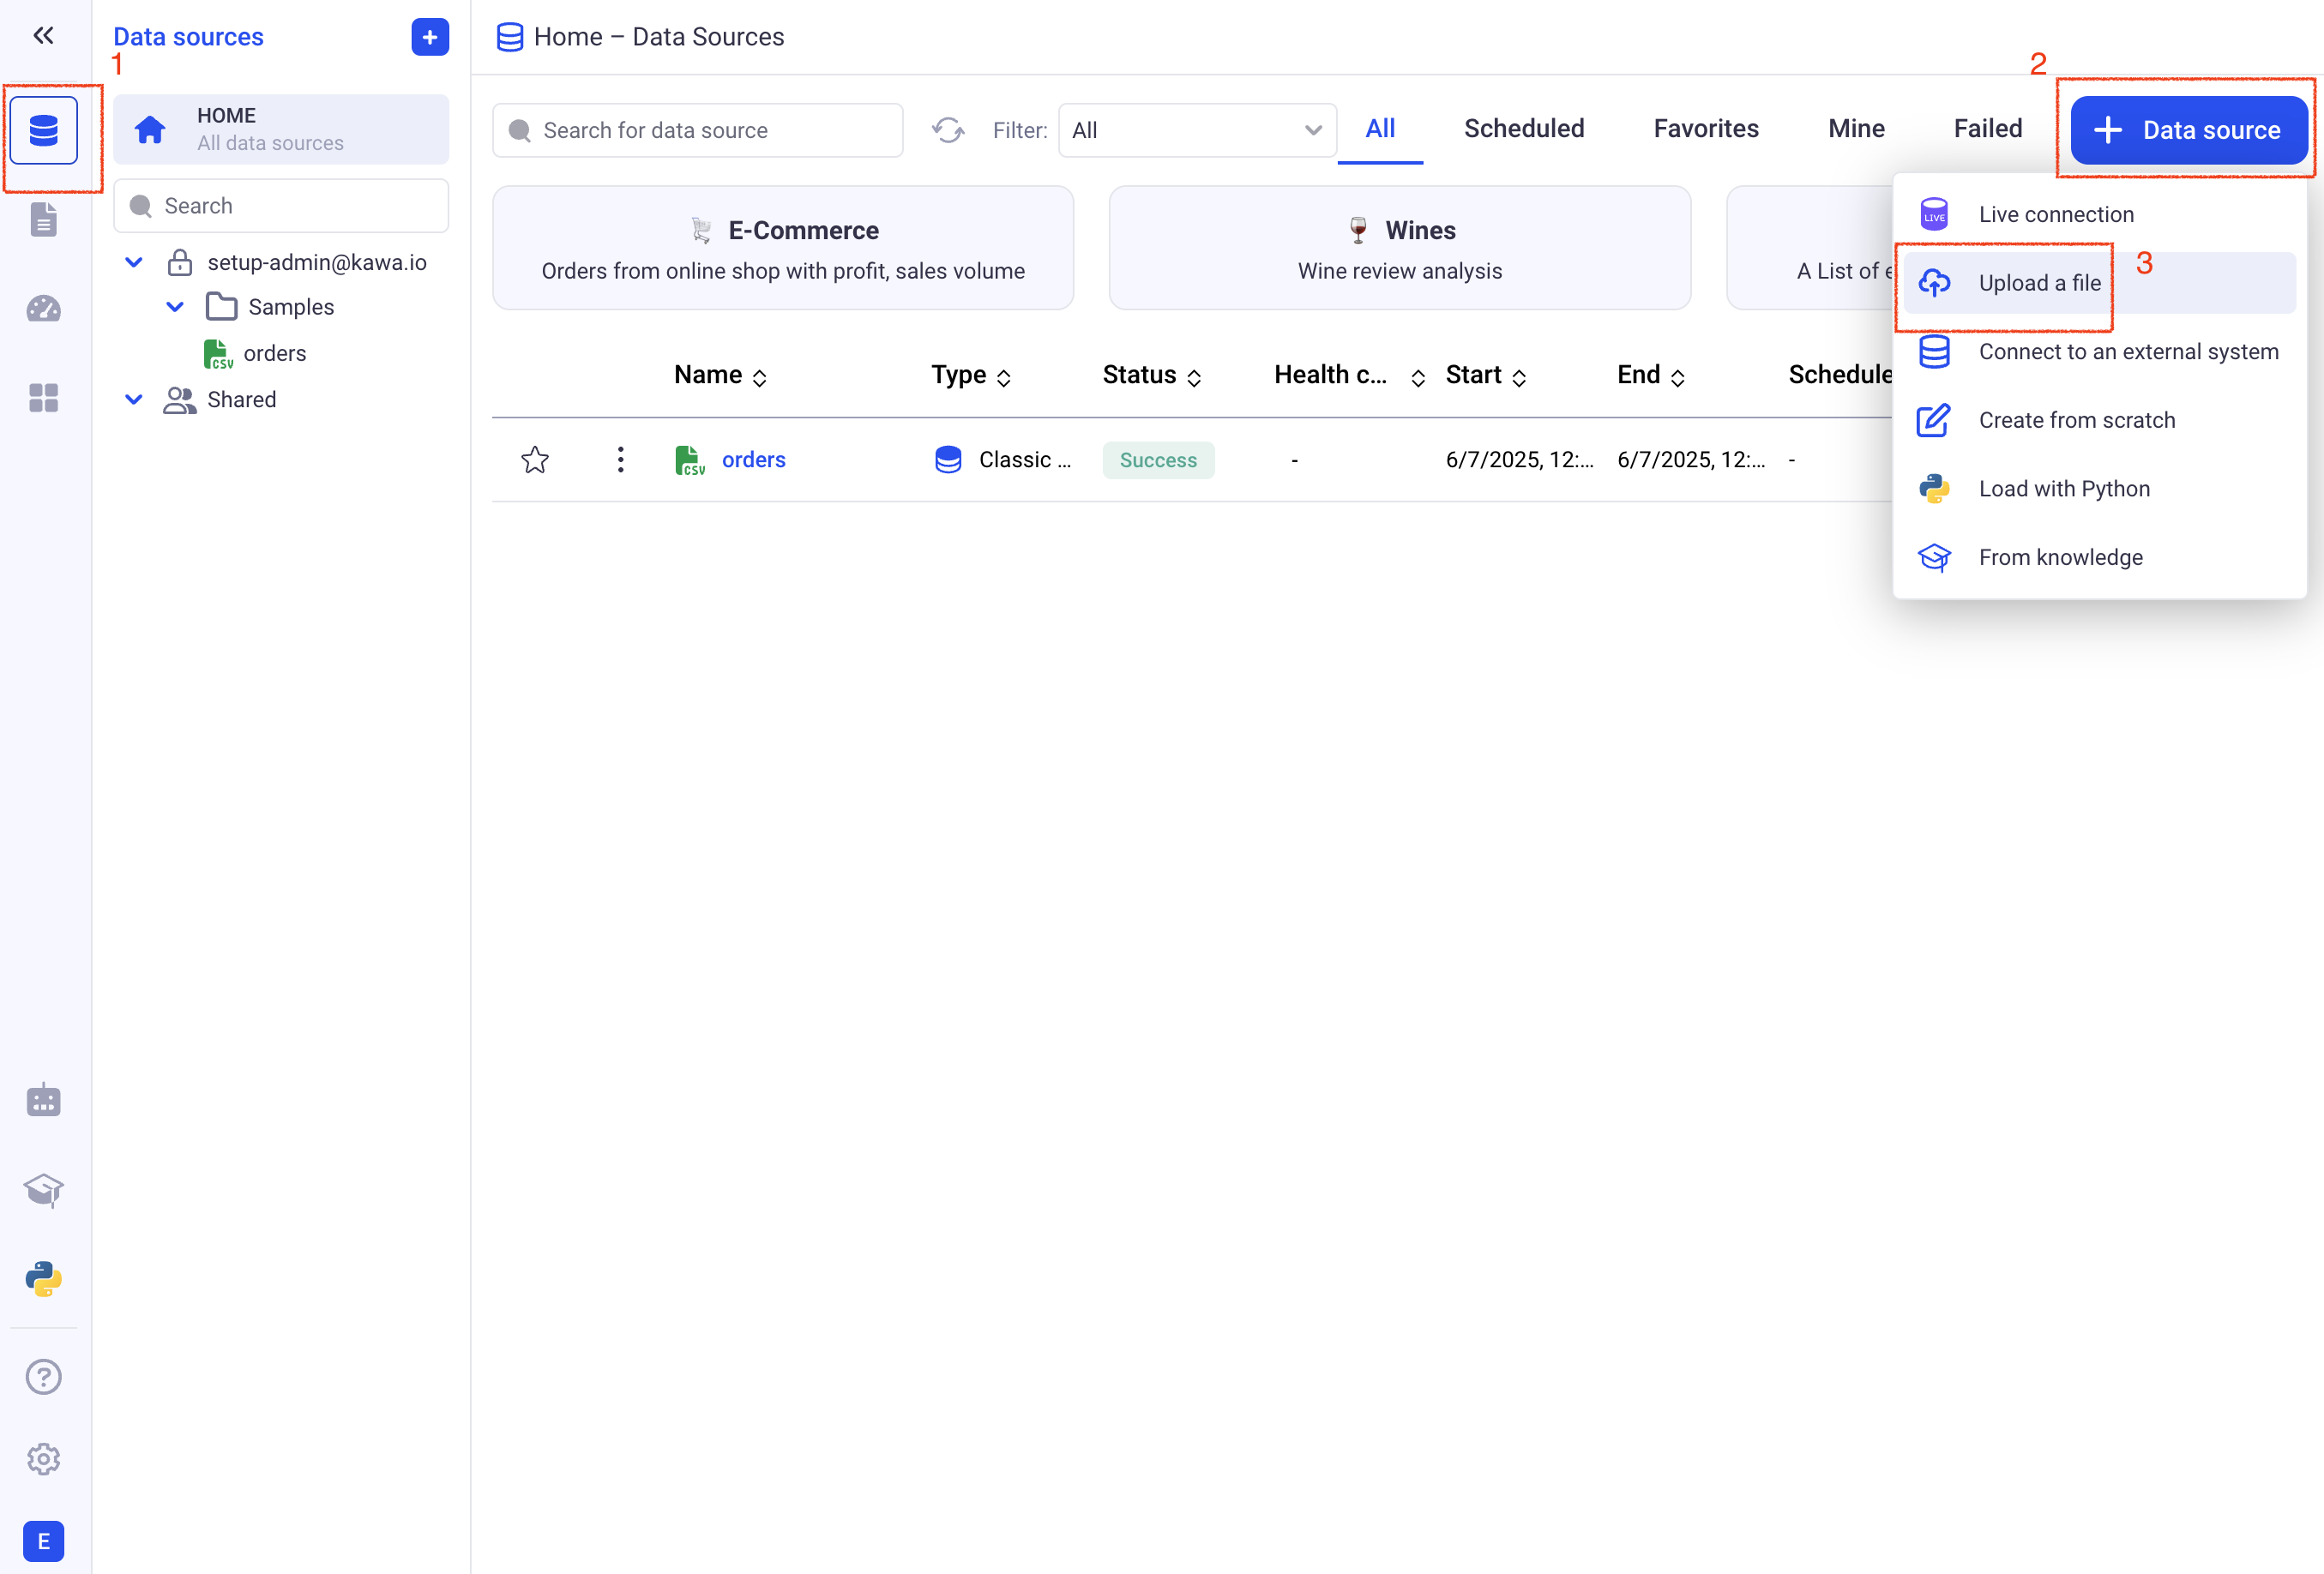Open the orders data source link
The height and width of the screenshot is (1574, 2324).
(753, 460)
